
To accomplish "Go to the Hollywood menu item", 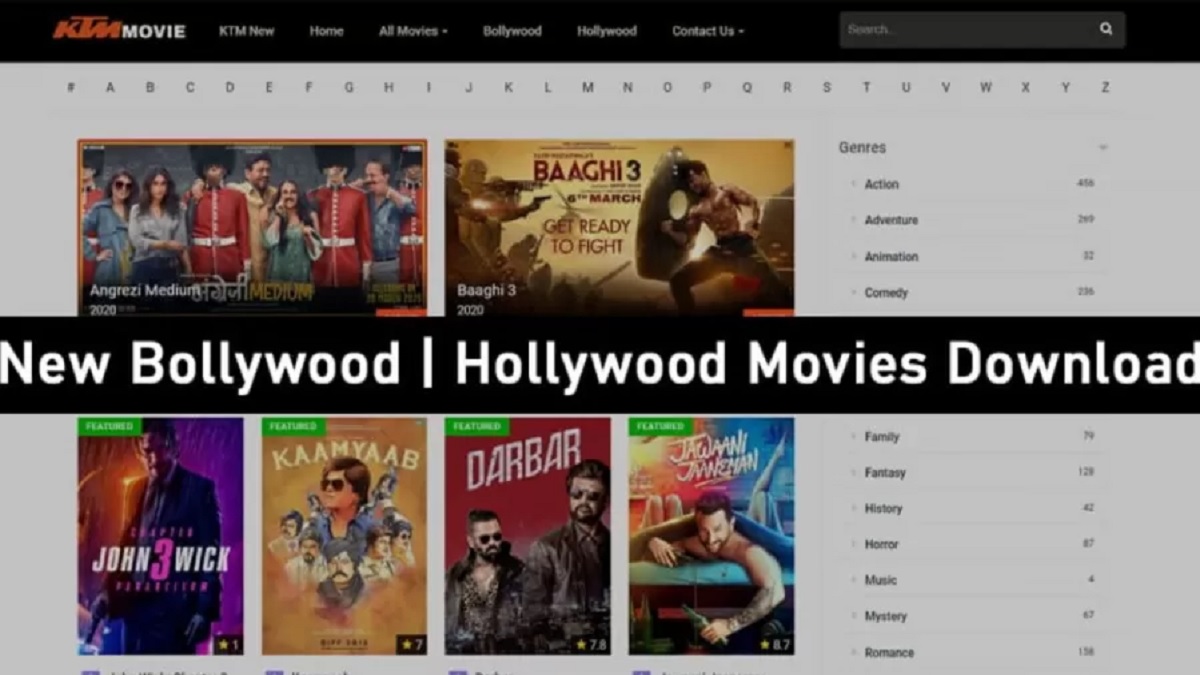I will 607,31.
